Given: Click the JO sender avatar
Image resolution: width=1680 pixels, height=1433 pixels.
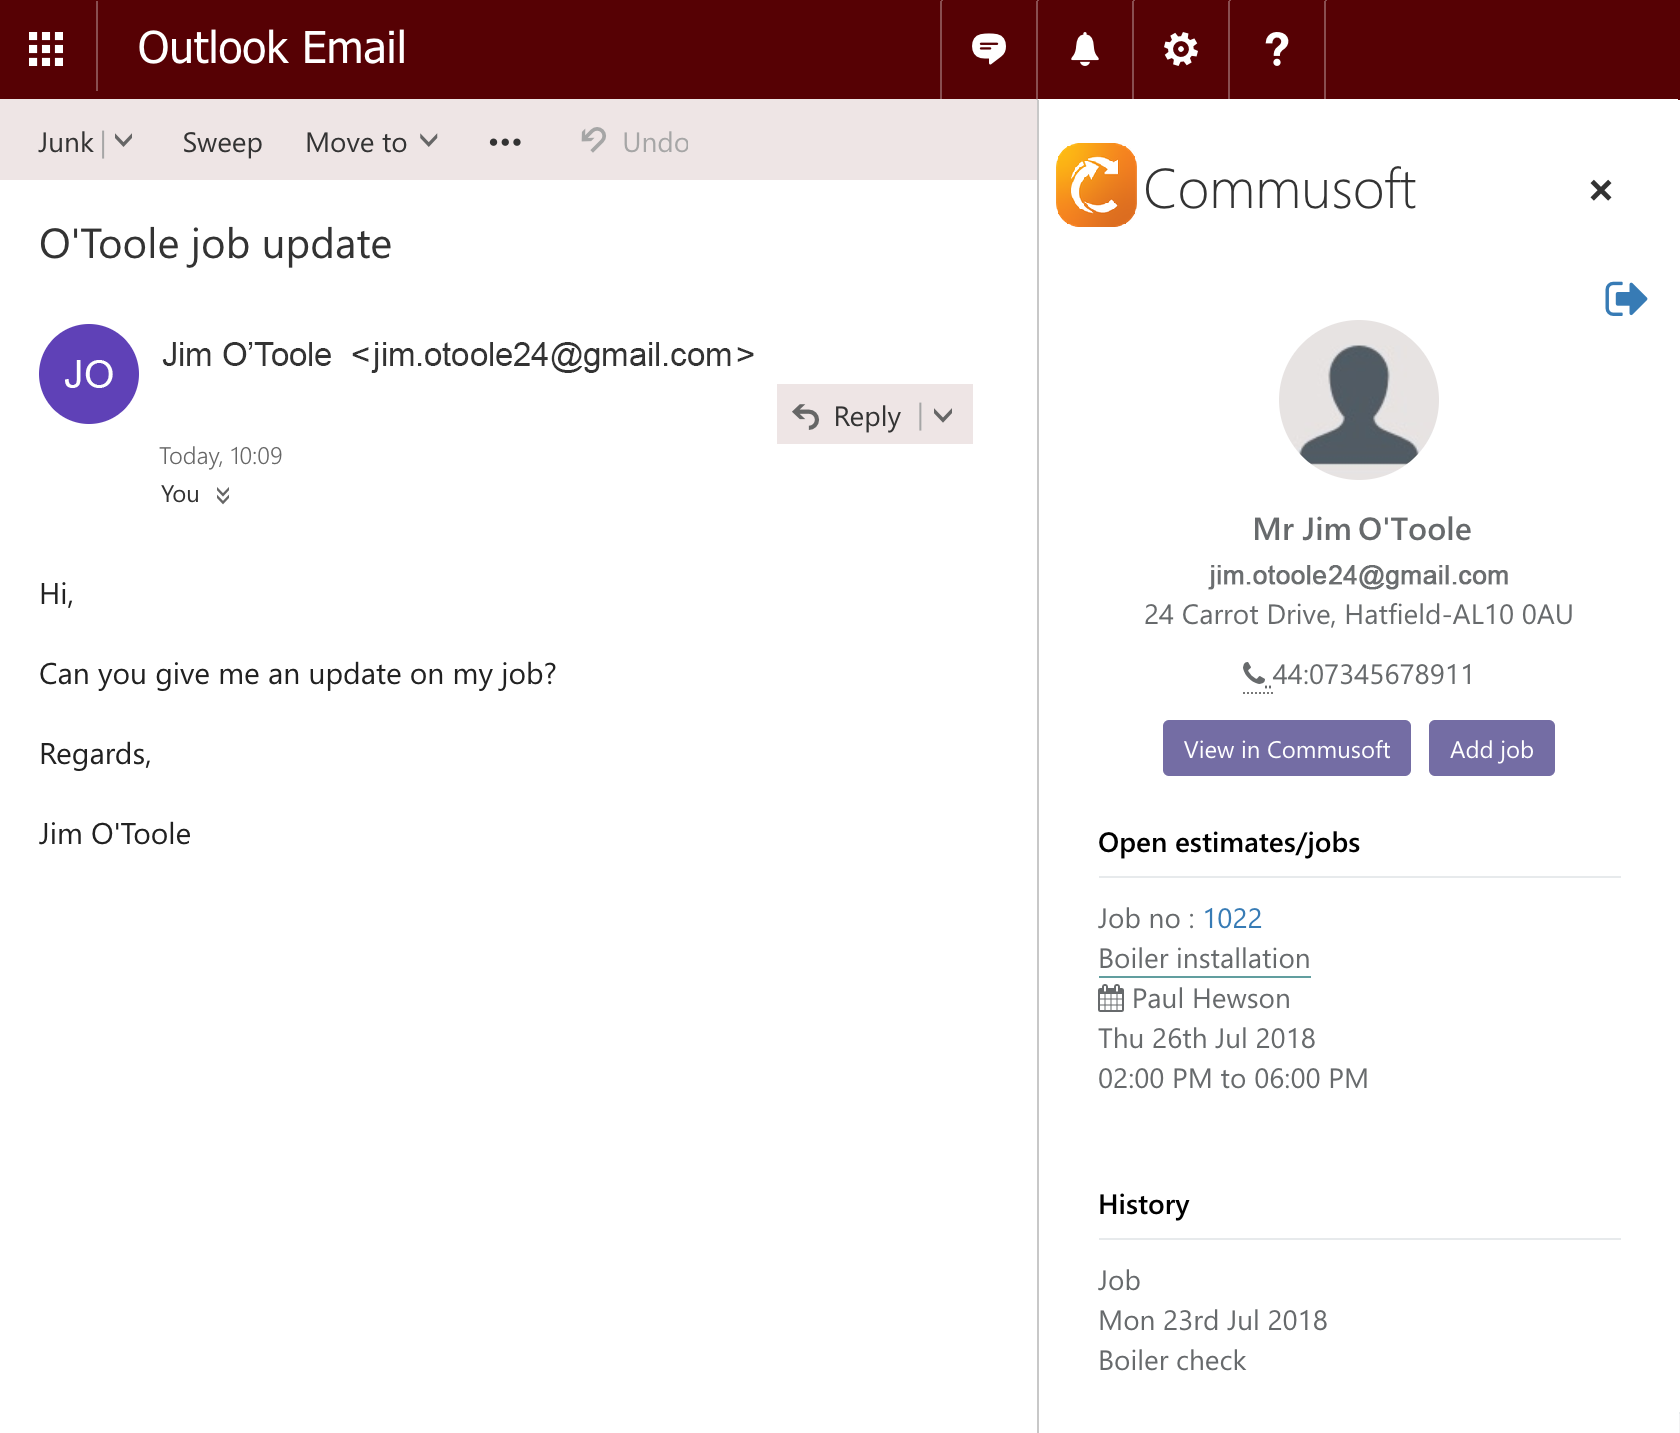Looking at the screenshot, I should [x=89, y=374].
